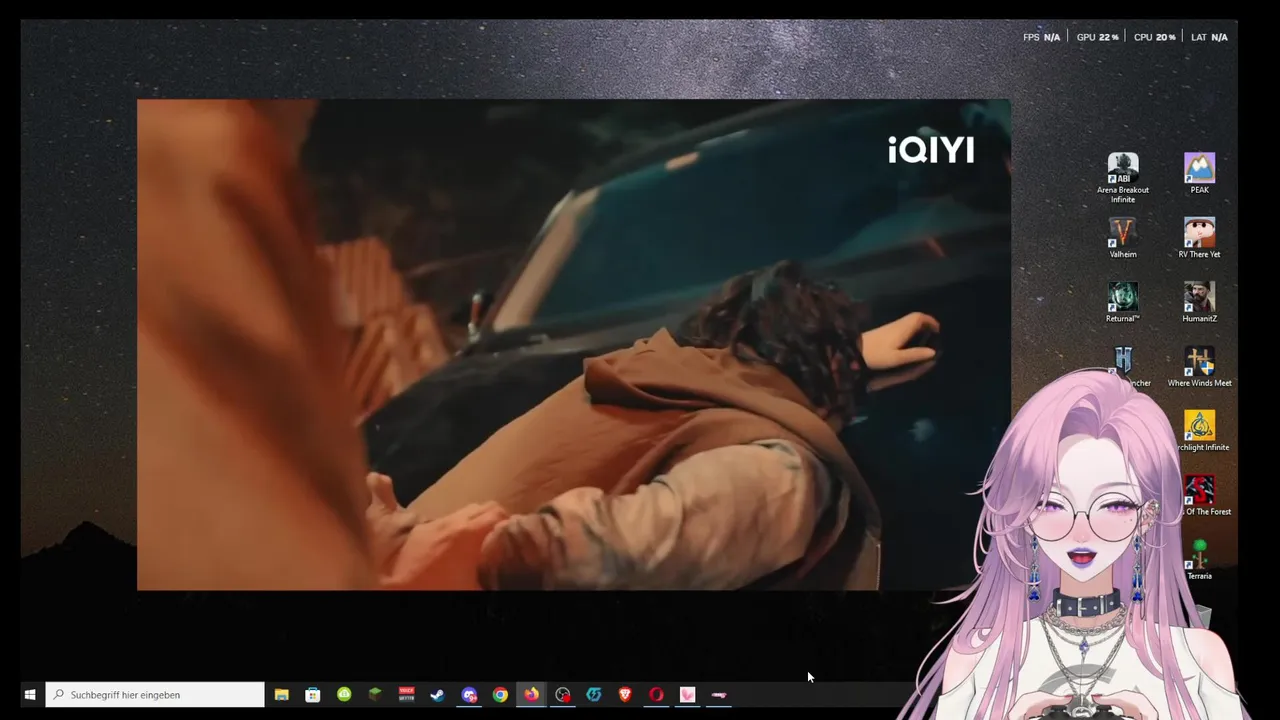
Task: Click the GPU 22% overlay readout
Action: point(1097,37)
